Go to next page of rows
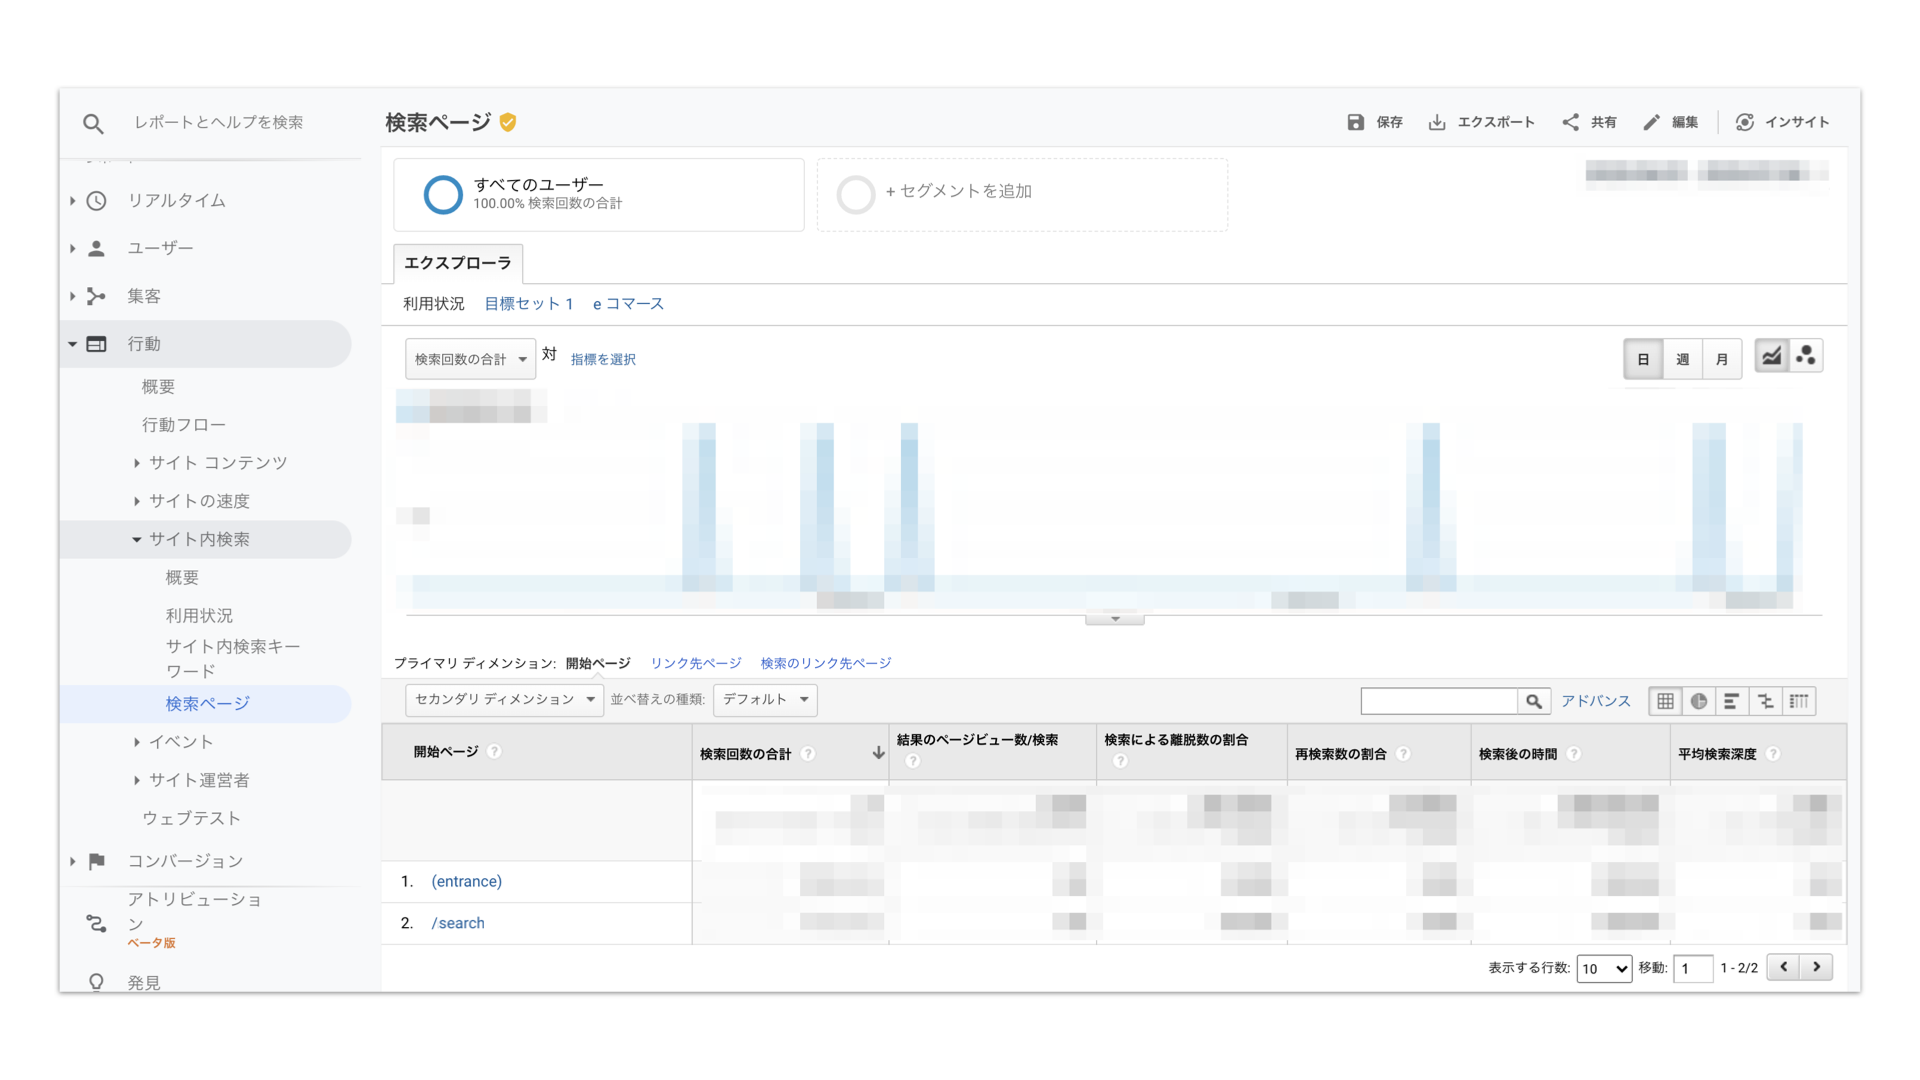Image resolution: width=1920 pixels, height=1080 pixels. [x=1817, y=967]
